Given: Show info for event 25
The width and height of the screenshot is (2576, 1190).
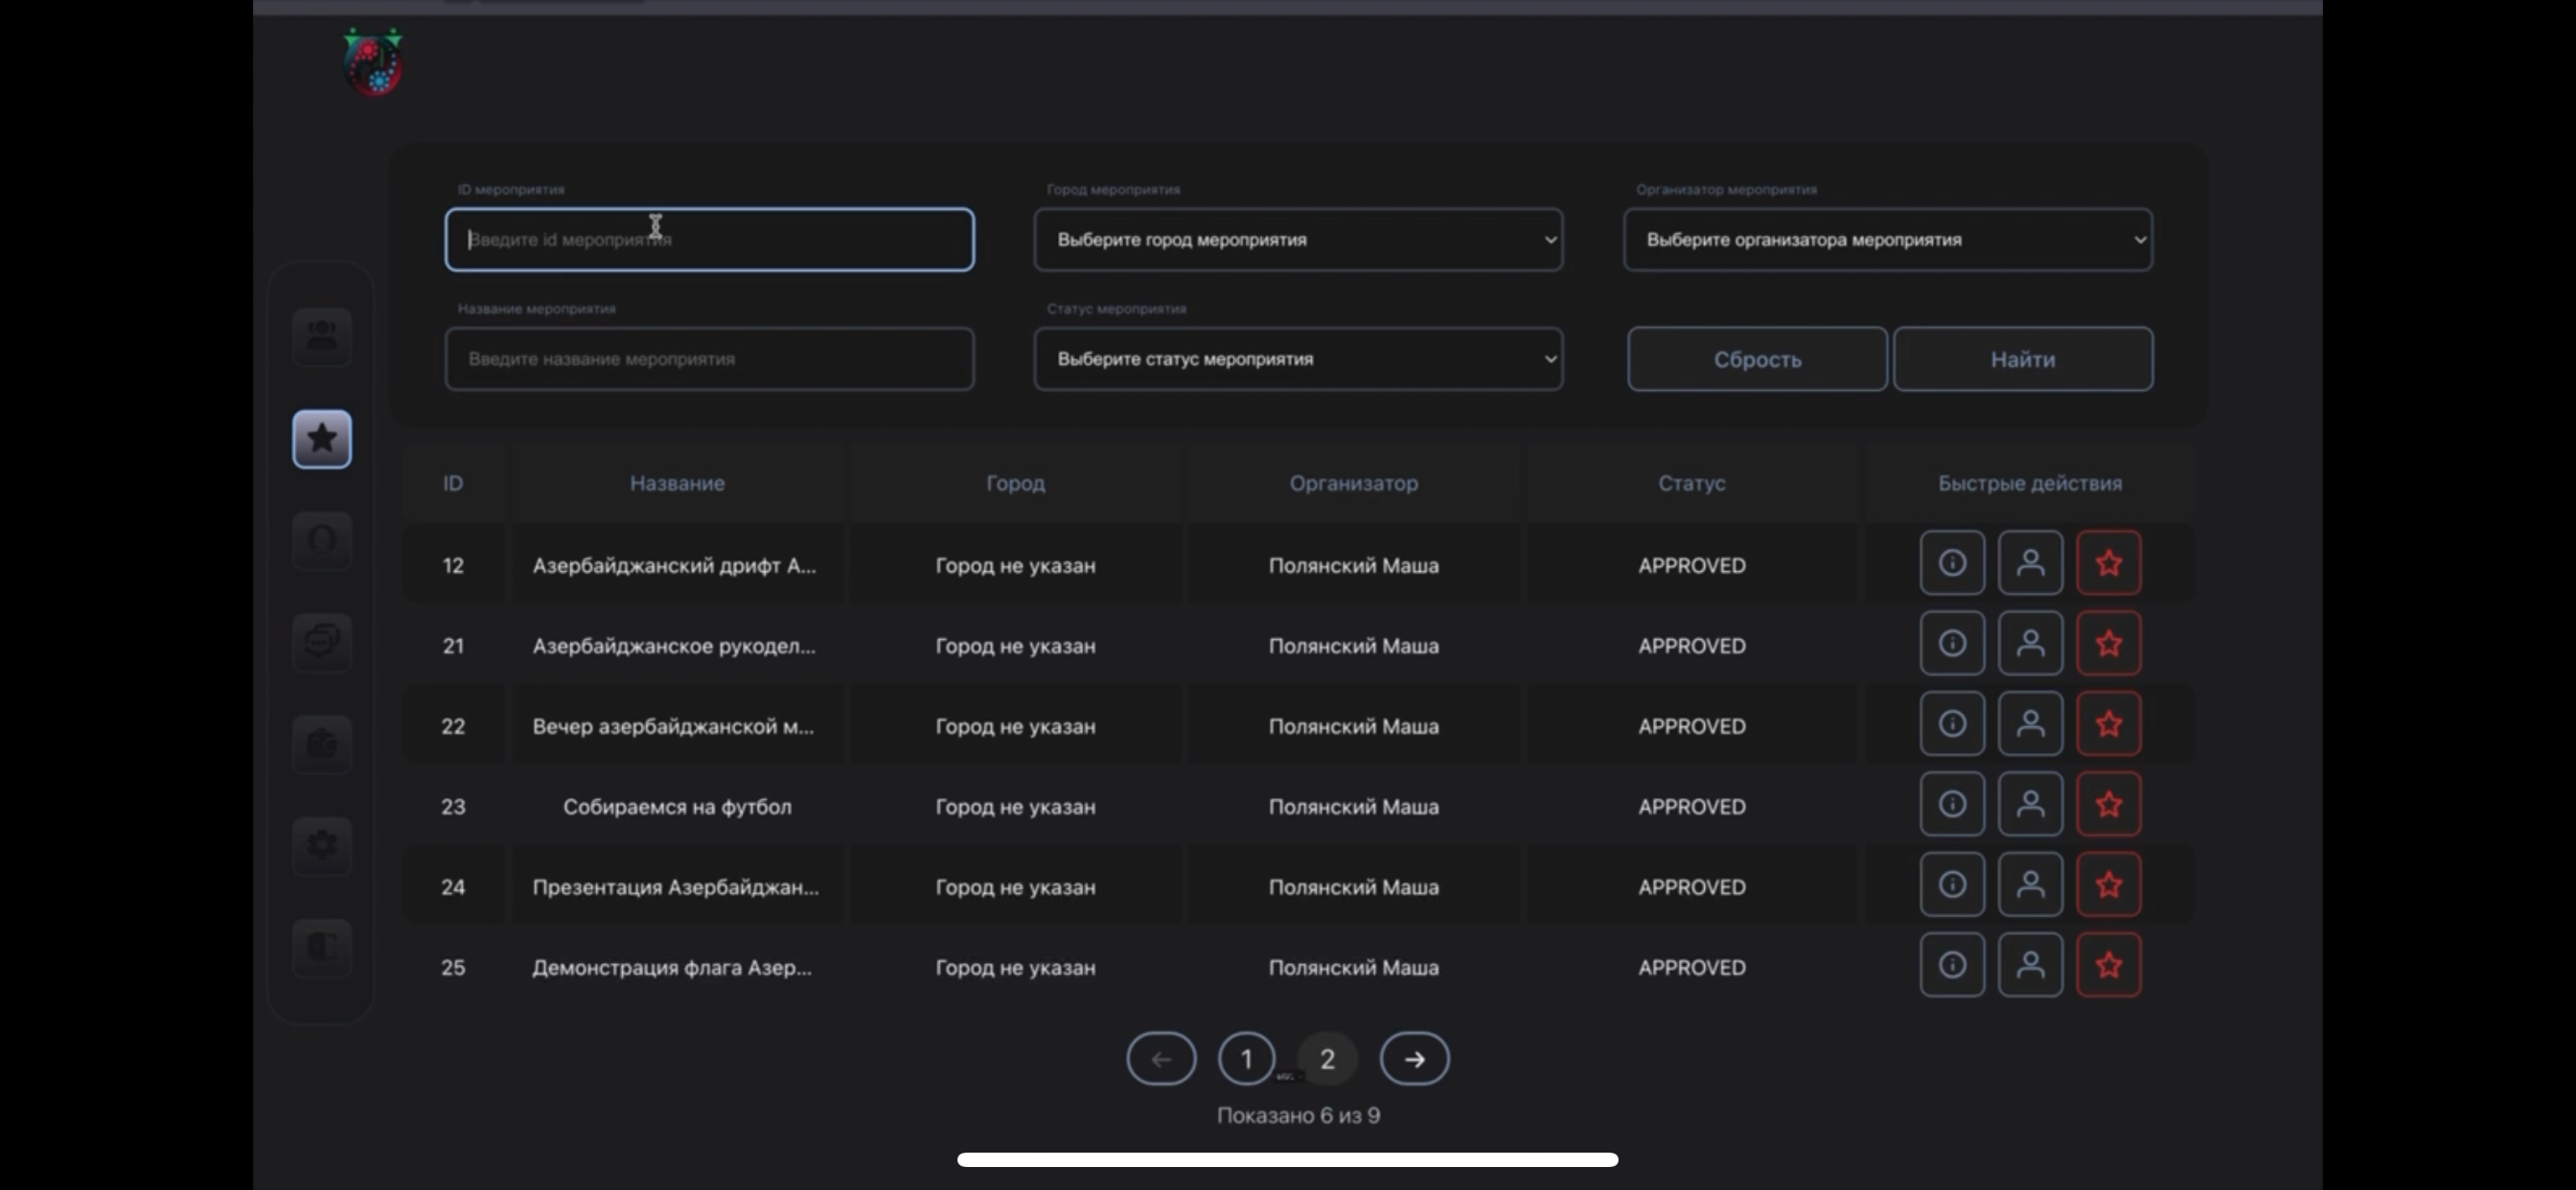Looking at the screenshot, I should coord(1952,965).
